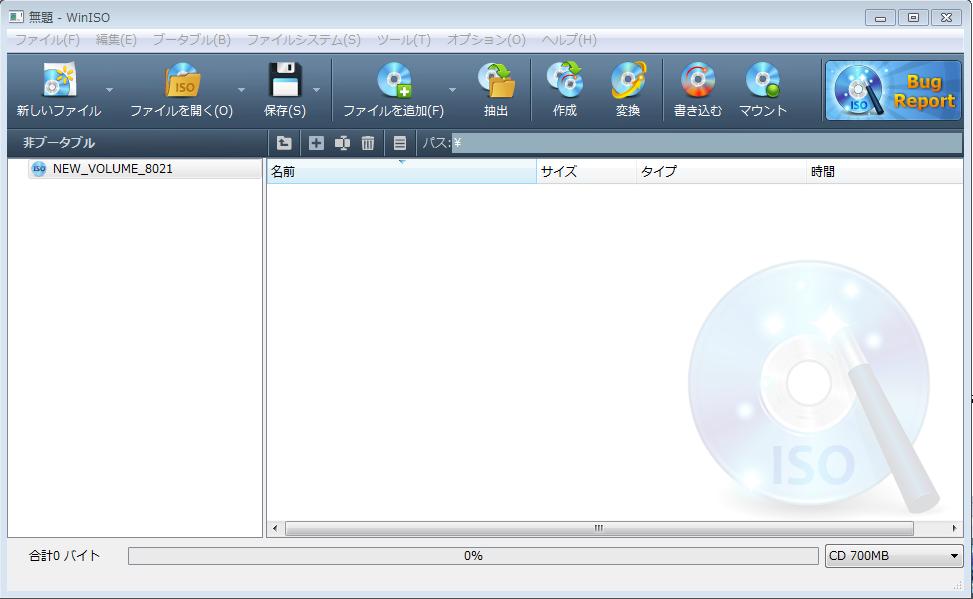The height and width of the screenshot is (599, 973).
Task: Open the CD 700MB disc size dropdown
Action: (894, 556)
